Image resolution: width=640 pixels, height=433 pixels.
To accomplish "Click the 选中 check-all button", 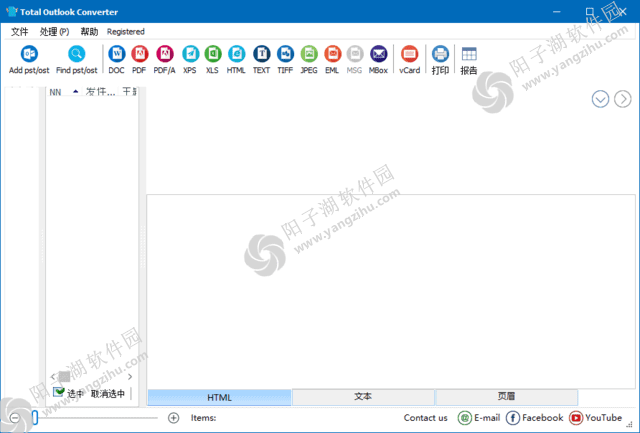I will tap(68, 393).
